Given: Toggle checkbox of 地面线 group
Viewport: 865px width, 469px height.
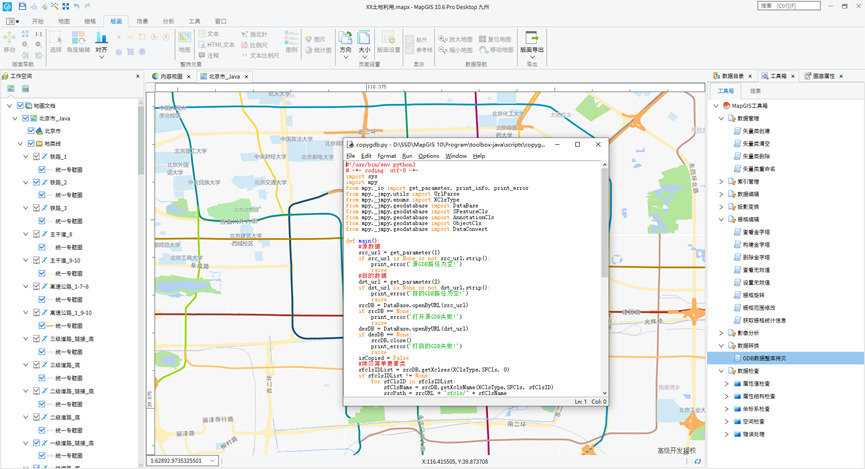Looking at the screenshot, I should coord(31,143).
